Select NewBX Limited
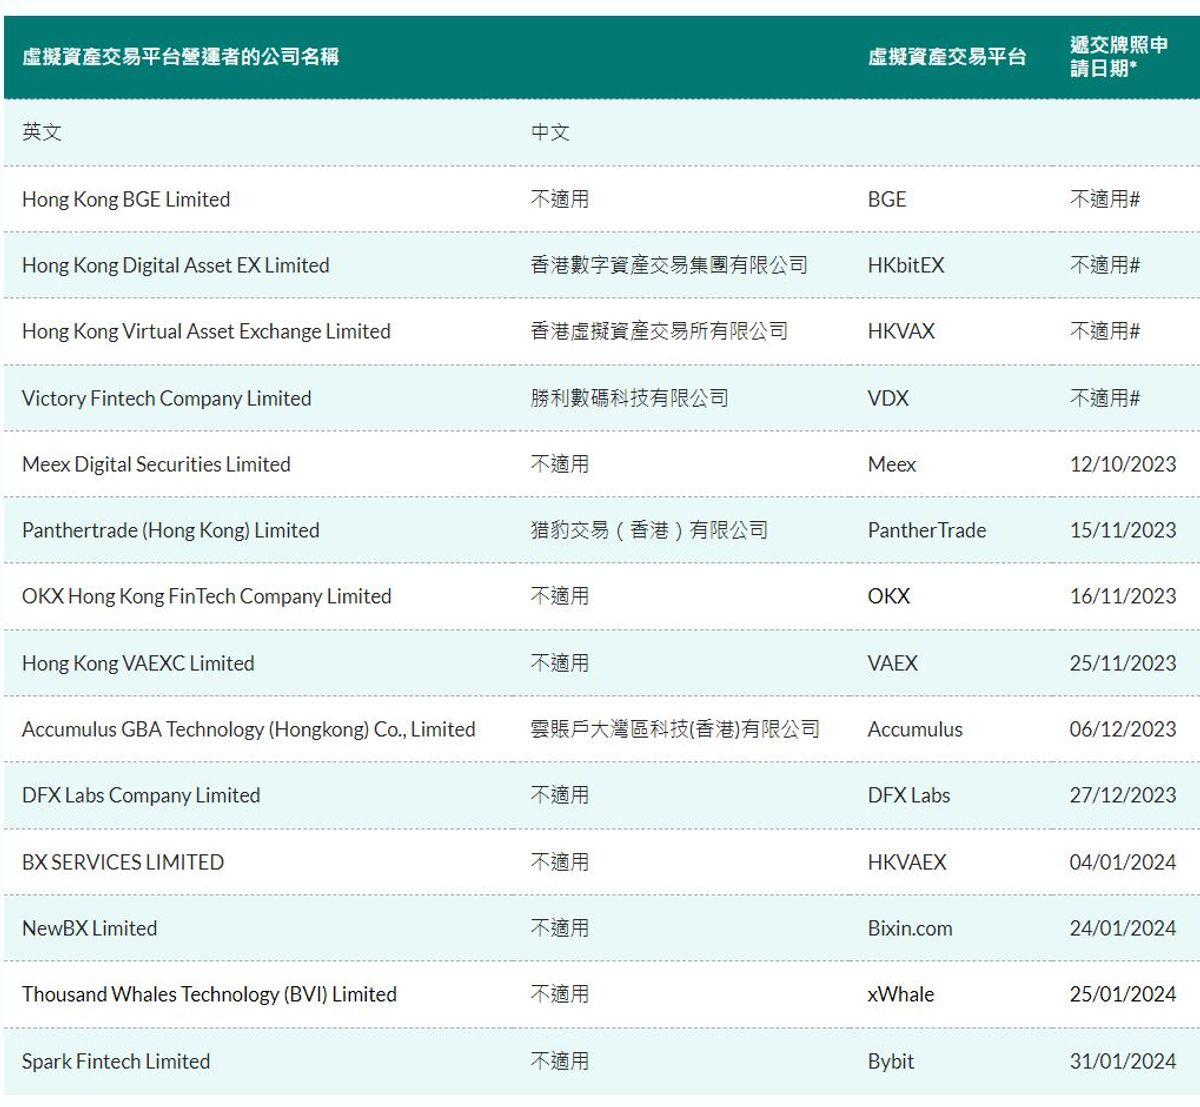 (x=90, y=928)
